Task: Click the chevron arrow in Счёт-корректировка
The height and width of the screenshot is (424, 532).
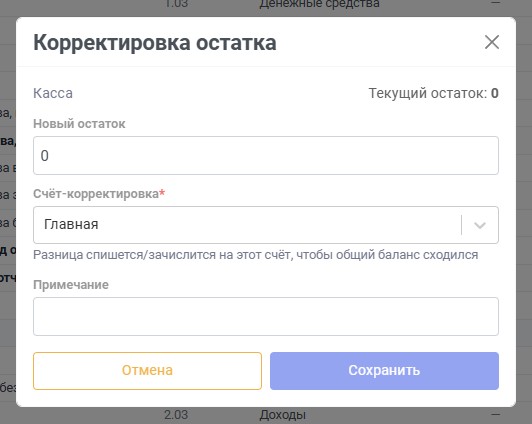Action: coord(480,225)
